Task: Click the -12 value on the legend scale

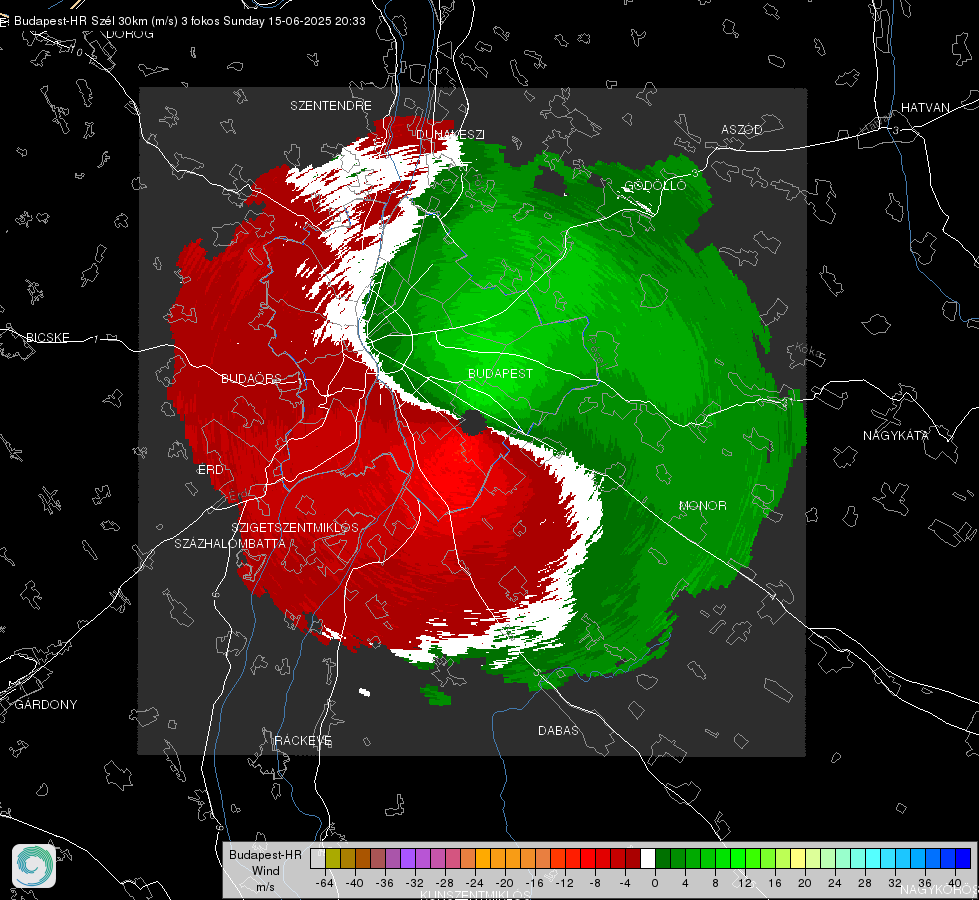Action: point(564,883)
